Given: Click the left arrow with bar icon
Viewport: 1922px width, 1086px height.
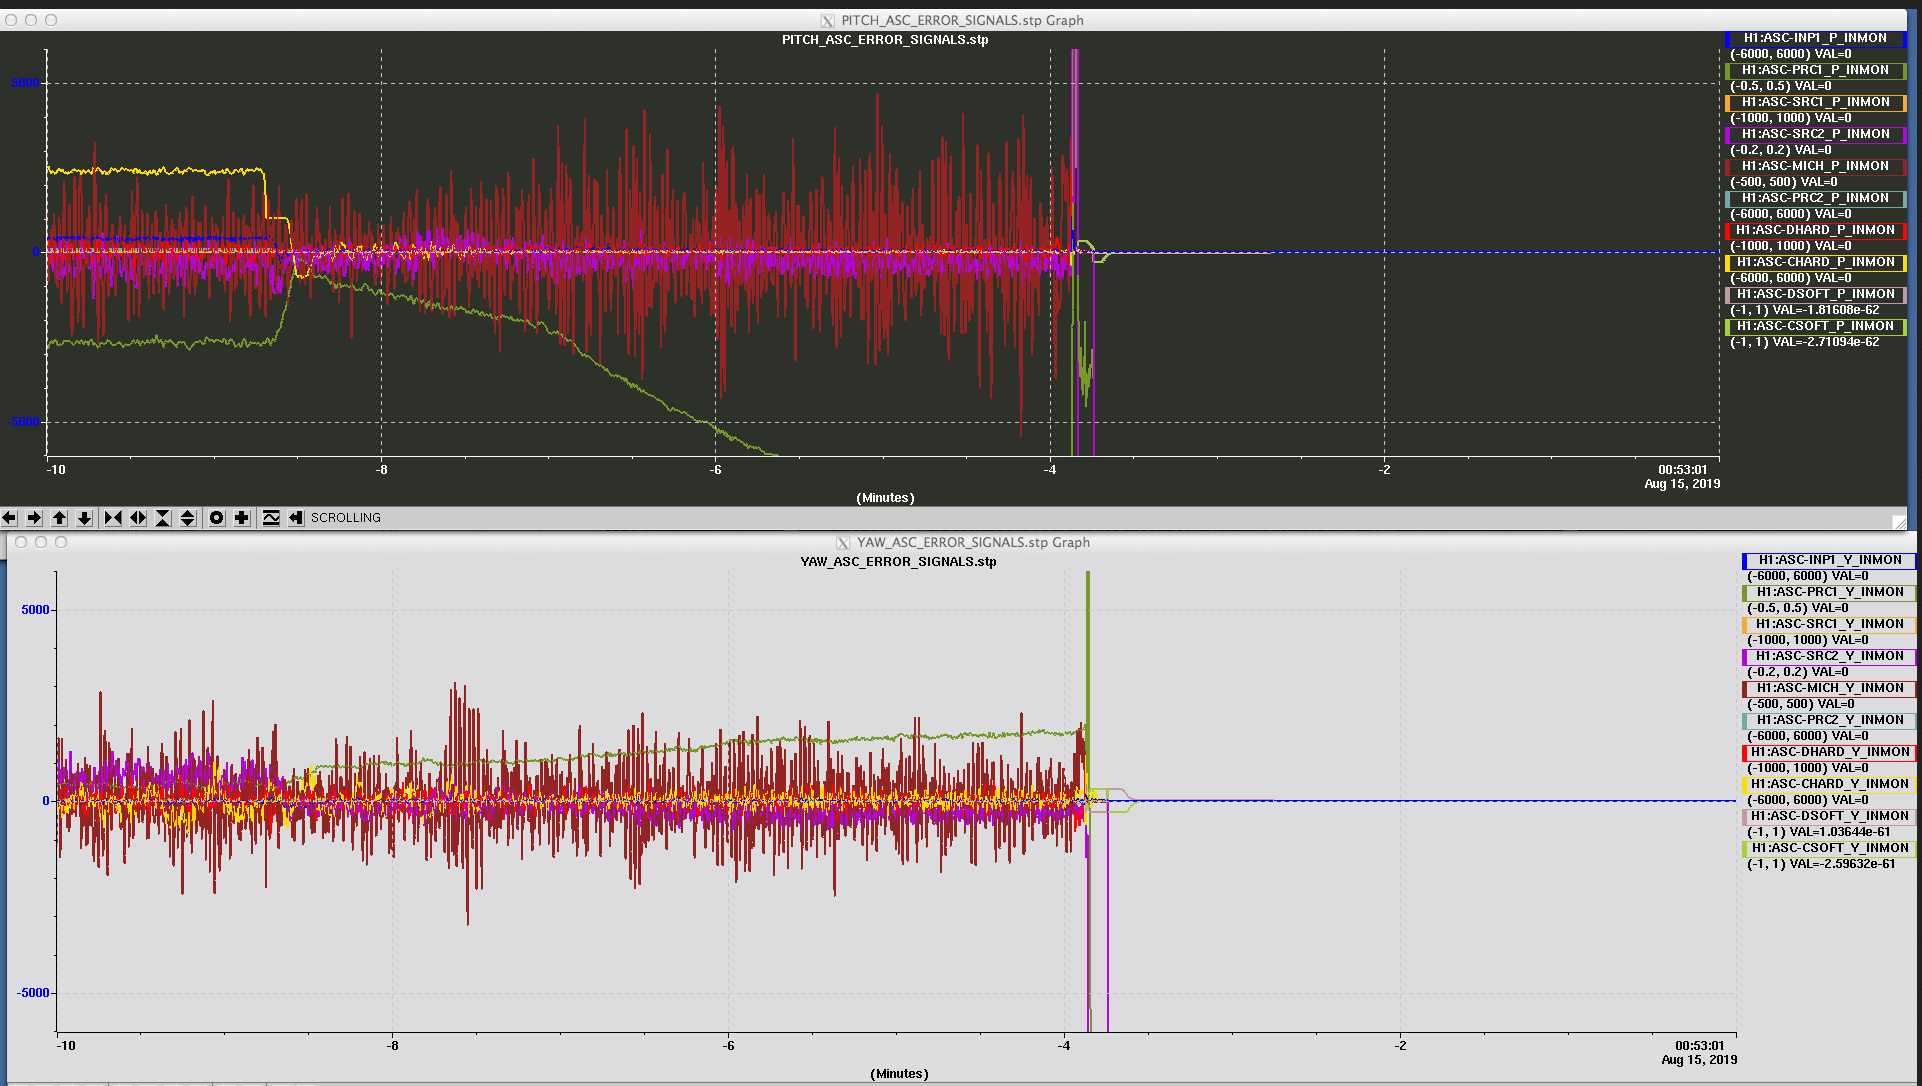Looking at the screenshot, I should tap(296, 518).
